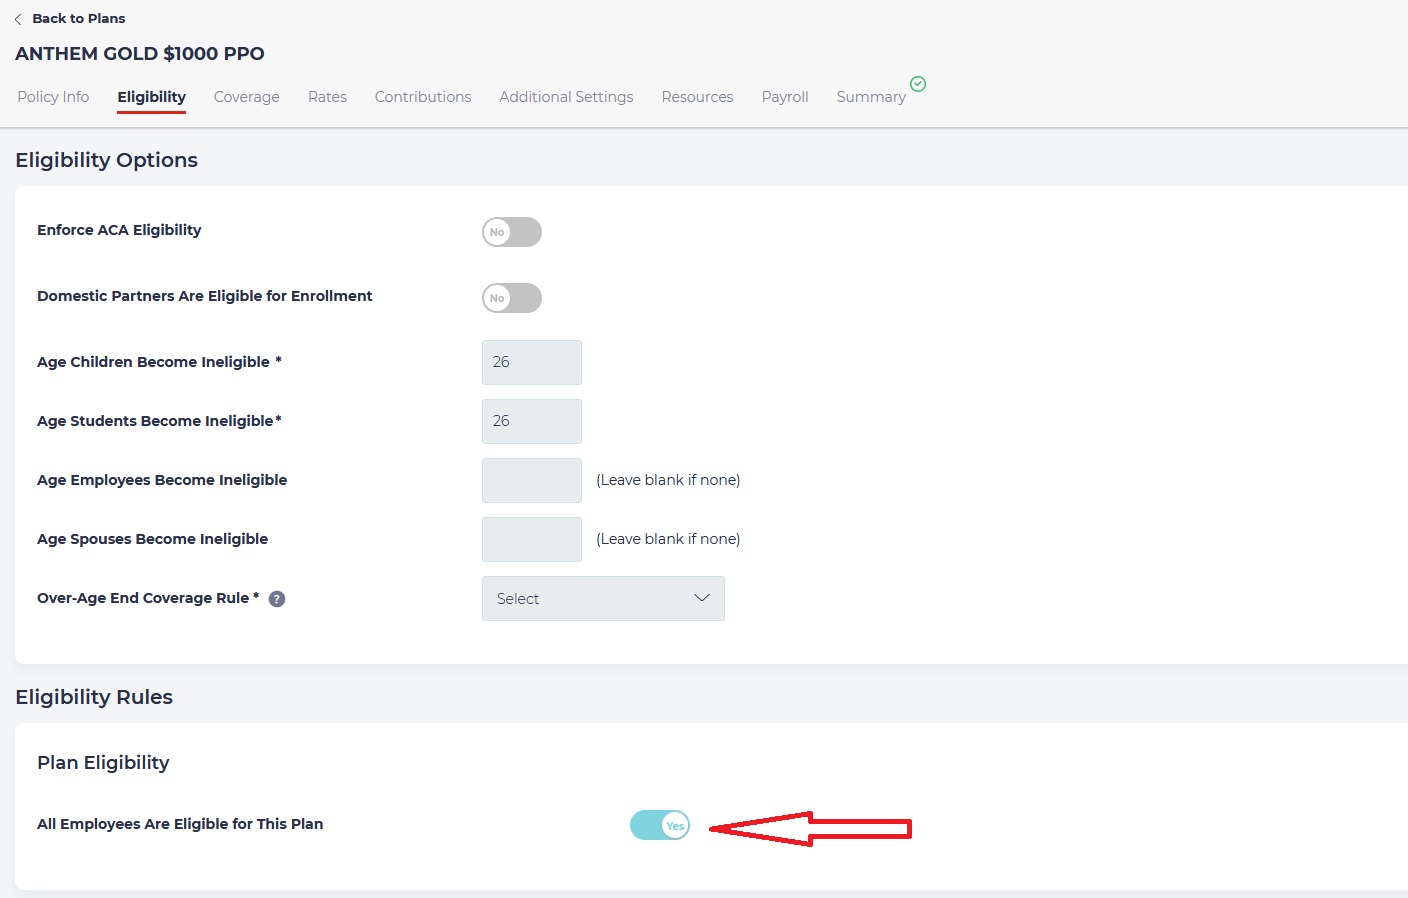This screenshot has width=1408, height=898.
Task: Click the Back to Plans link
Action: coord(77,18)
